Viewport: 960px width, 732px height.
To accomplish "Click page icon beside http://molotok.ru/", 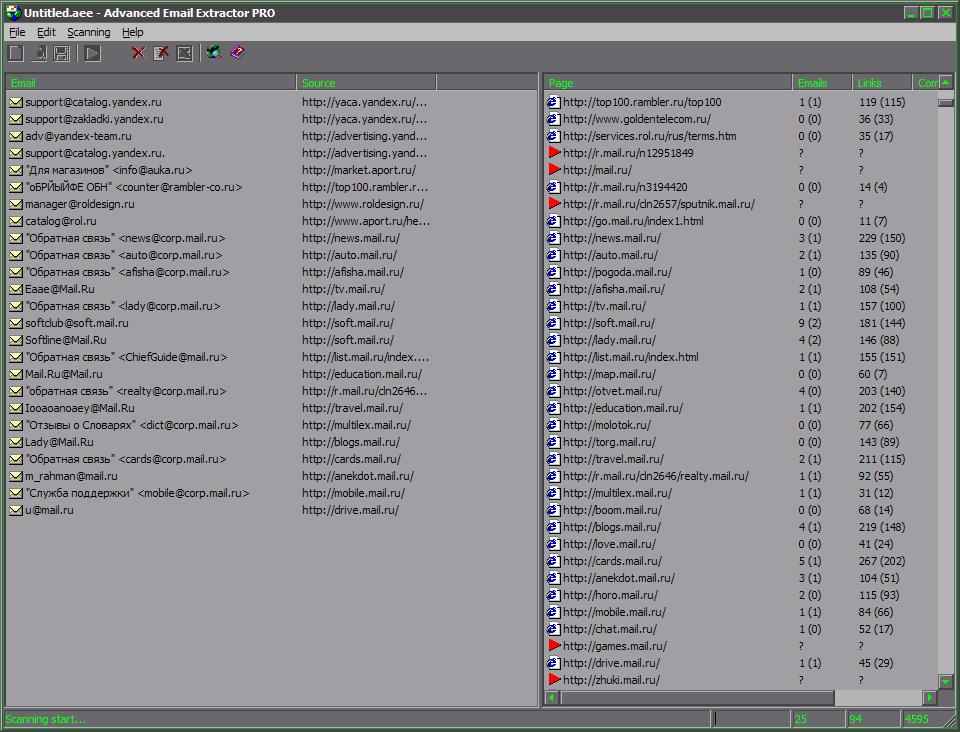I will coord(553,425).
